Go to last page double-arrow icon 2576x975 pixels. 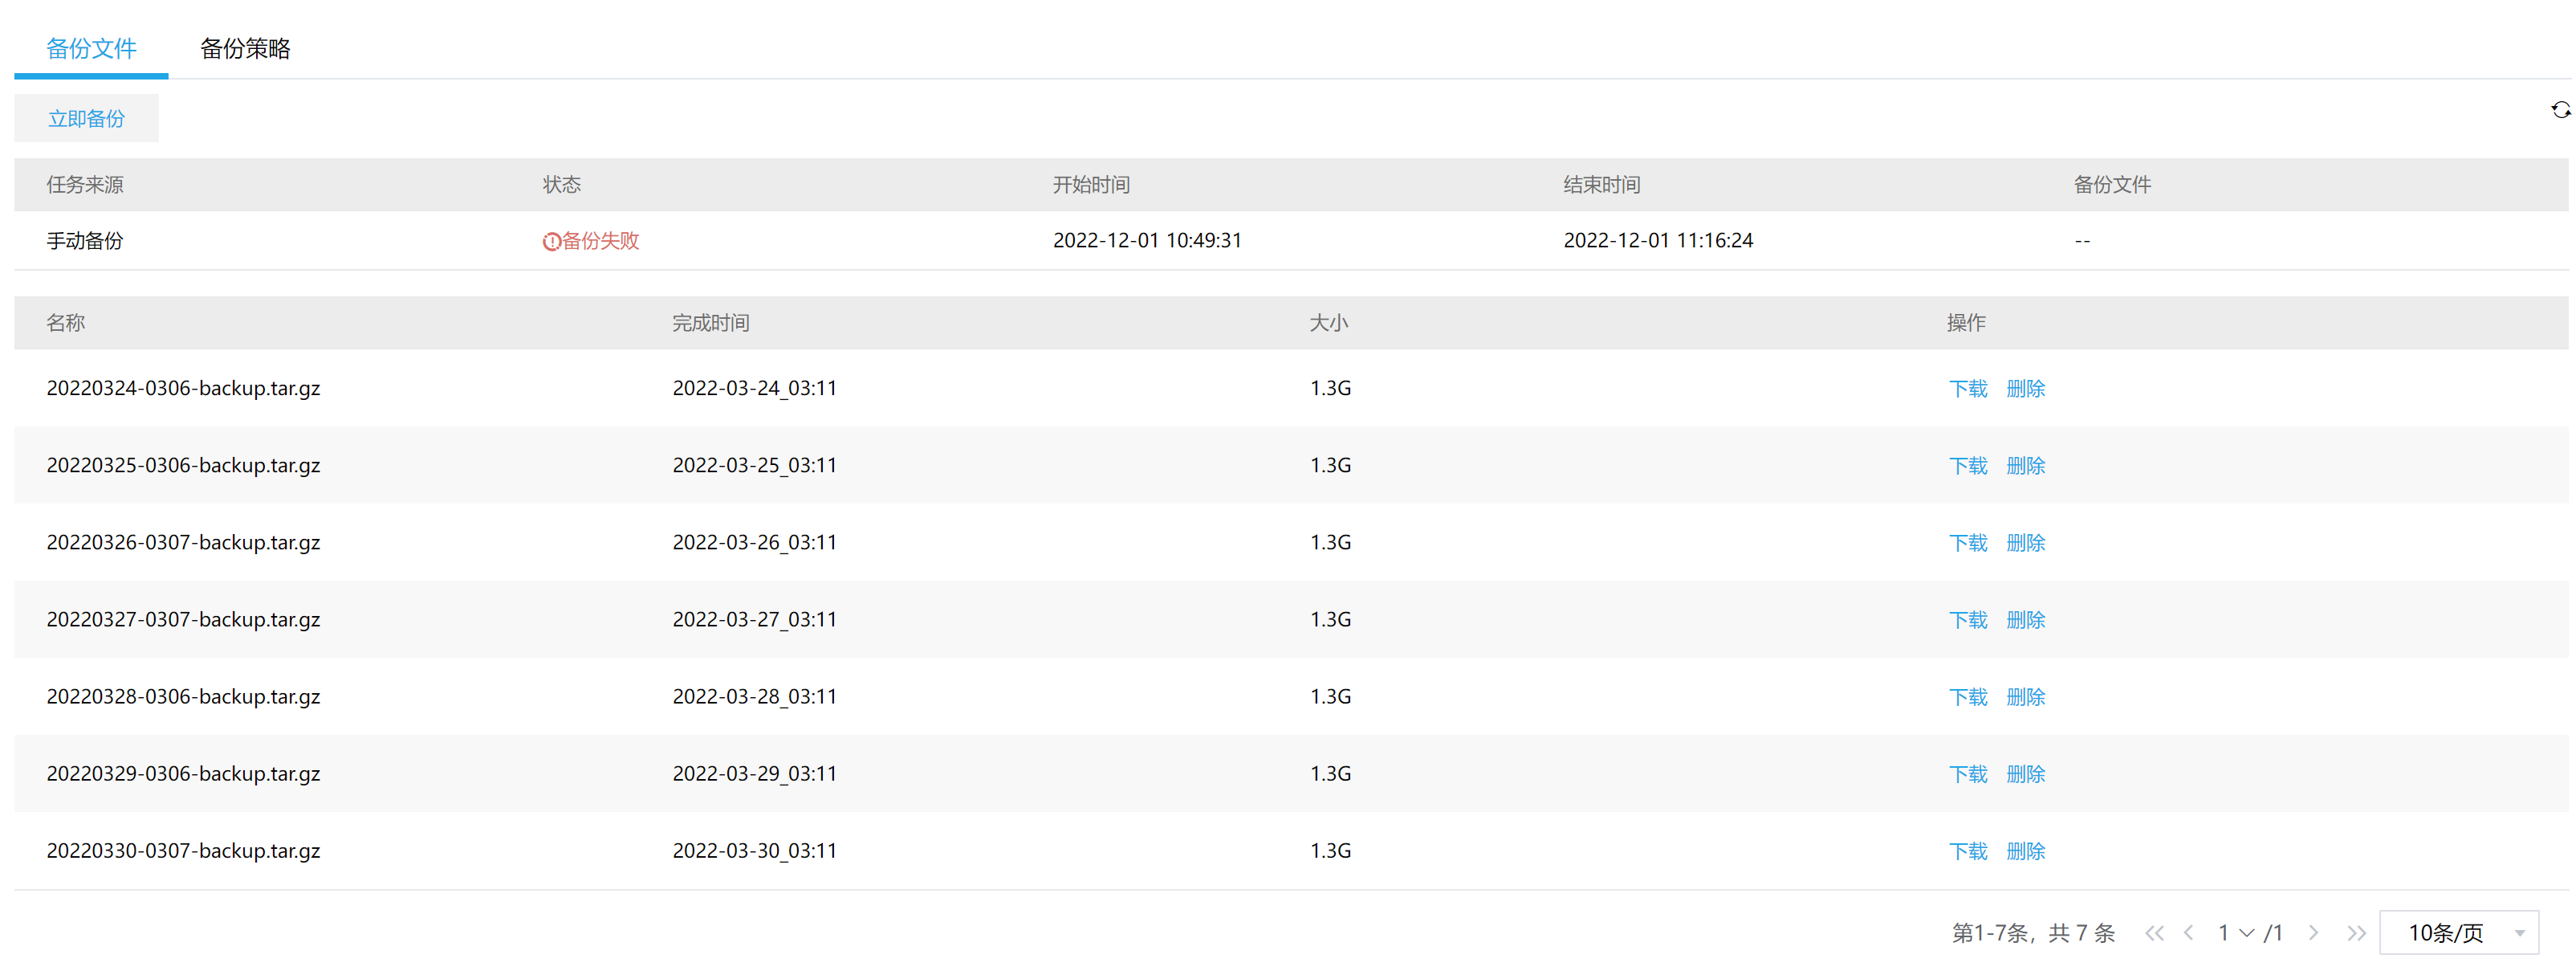click(x=2356, y=933)
